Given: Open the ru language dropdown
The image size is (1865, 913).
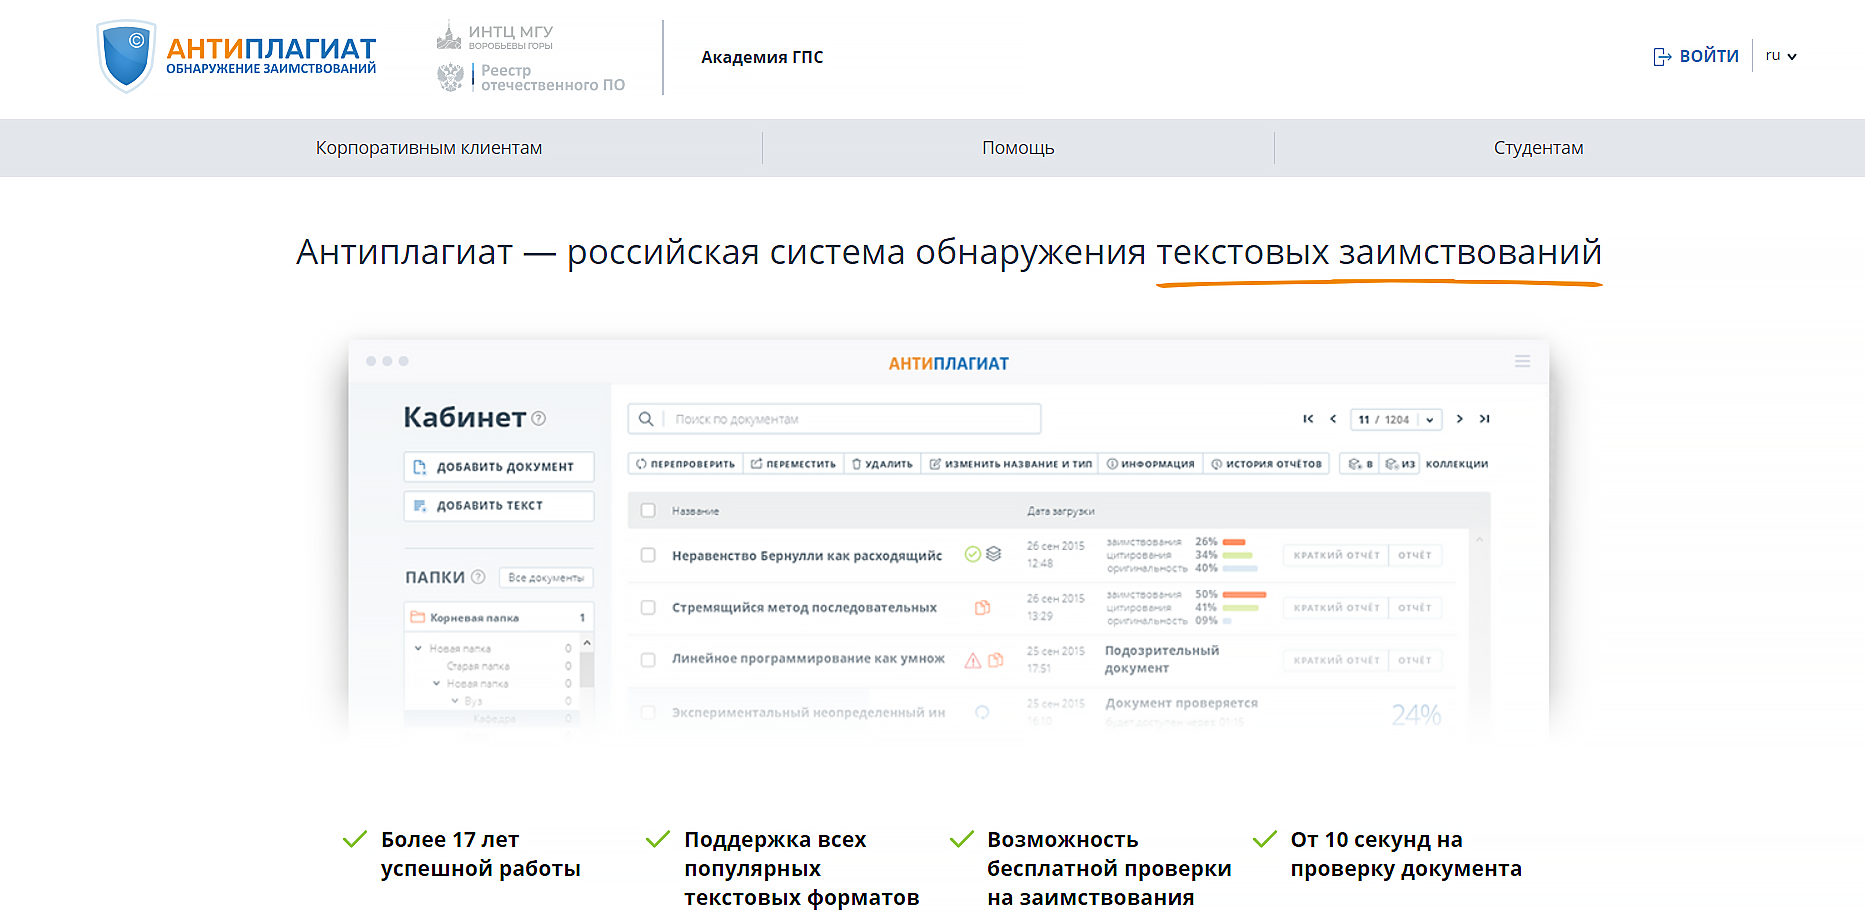Looking at the screenshot, I should 1781,56.
